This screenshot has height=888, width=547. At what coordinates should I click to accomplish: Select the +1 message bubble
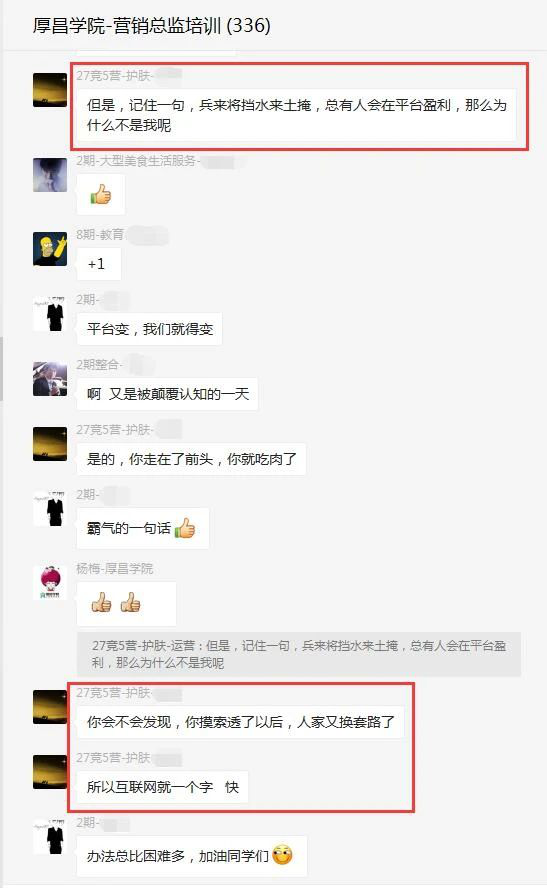(x=99, y=264)
